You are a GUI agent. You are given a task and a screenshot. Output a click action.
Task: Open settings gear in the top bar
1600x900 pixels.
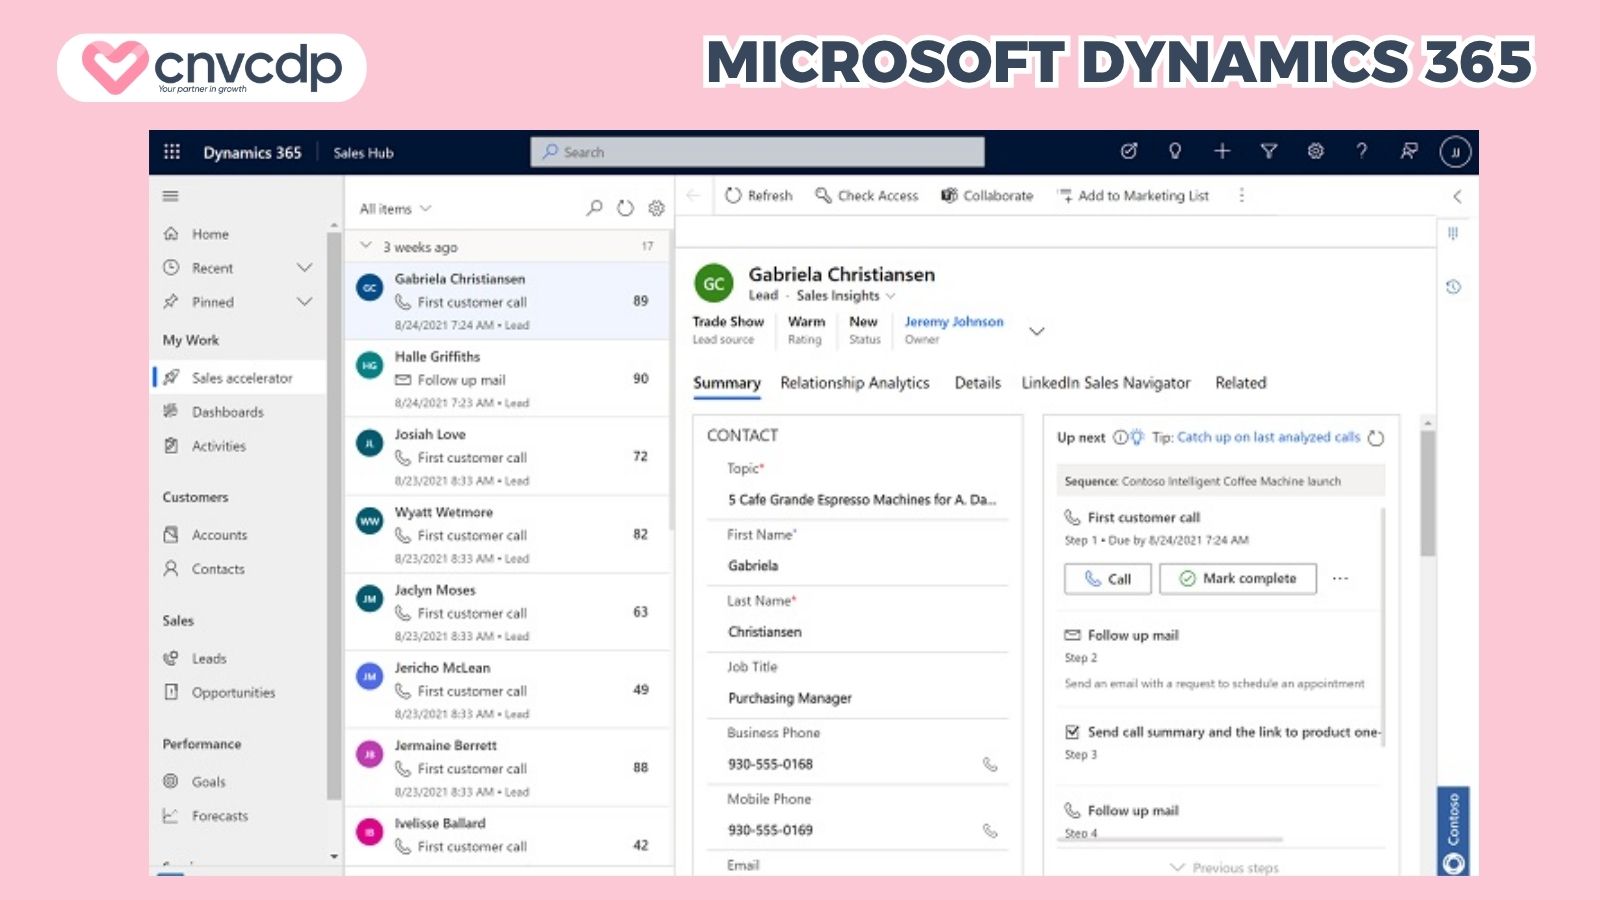point(1316,151)
